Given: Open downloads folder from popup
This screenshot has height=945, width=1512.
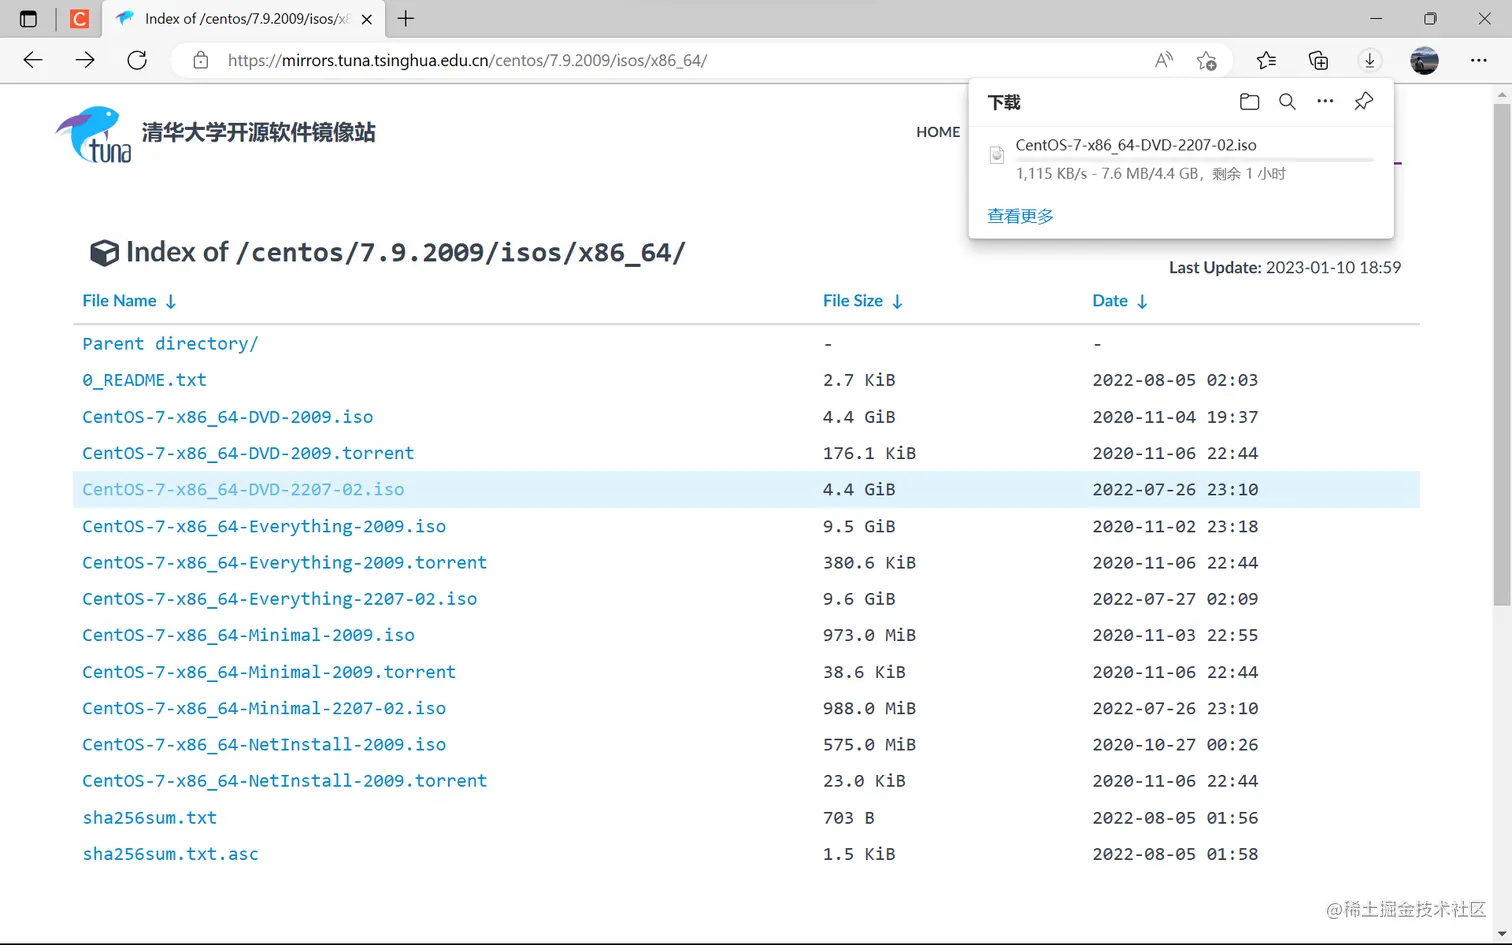Looking at the screenshot, I should [1249, 102].
